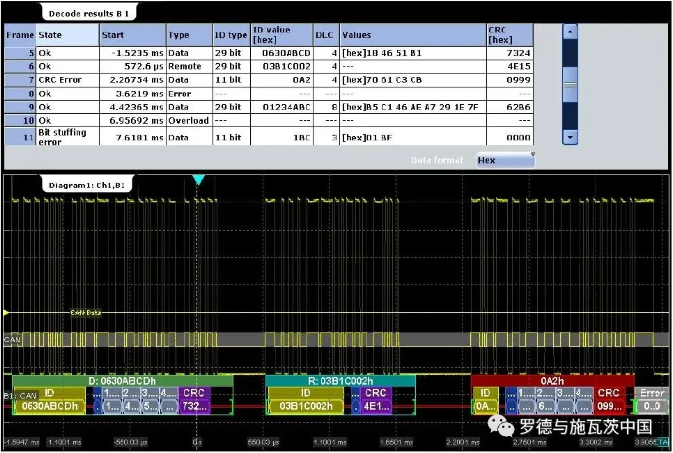Select the cyan trigger position marker
This screenshot has width=673, height=453.
pos(198,180)
